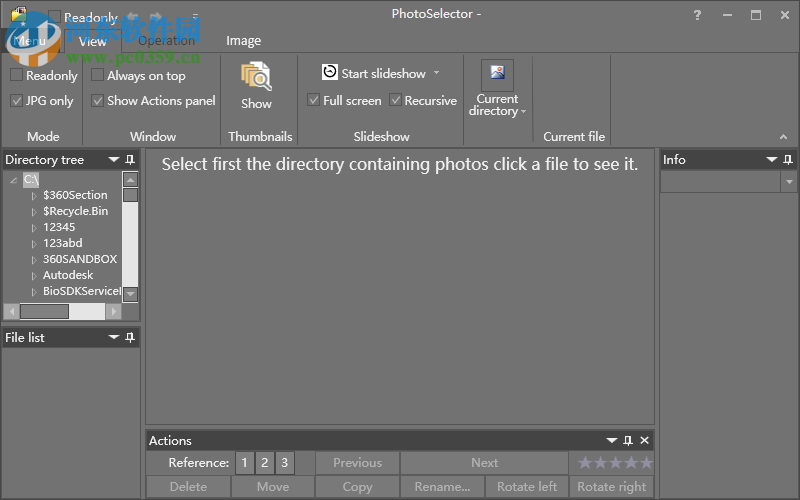Open File list panel options arrow
Screen dimensions: 800x500
click(x=114, y=337)
